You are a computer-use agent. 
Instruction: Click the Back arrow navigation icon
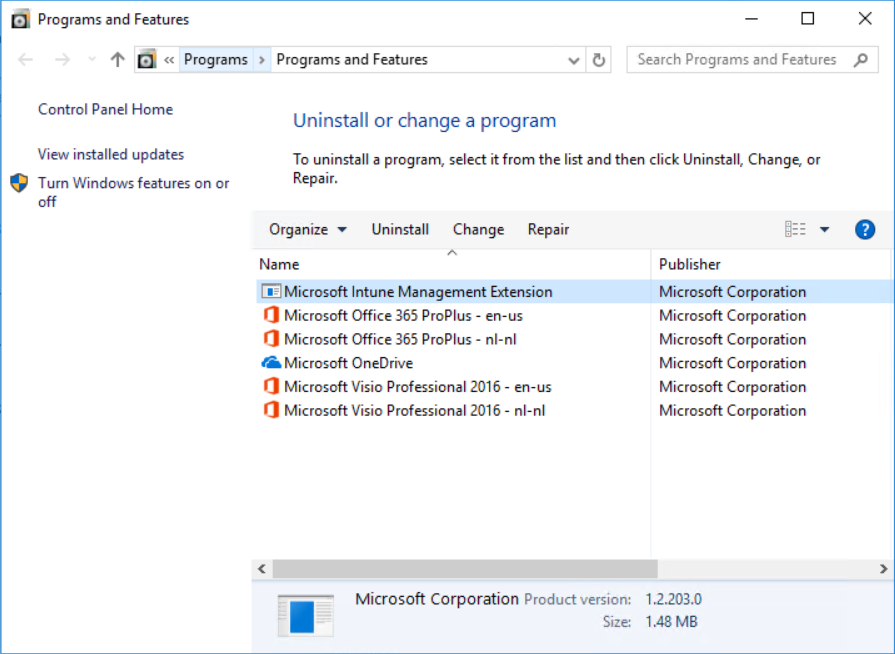(x=26, y=59)
